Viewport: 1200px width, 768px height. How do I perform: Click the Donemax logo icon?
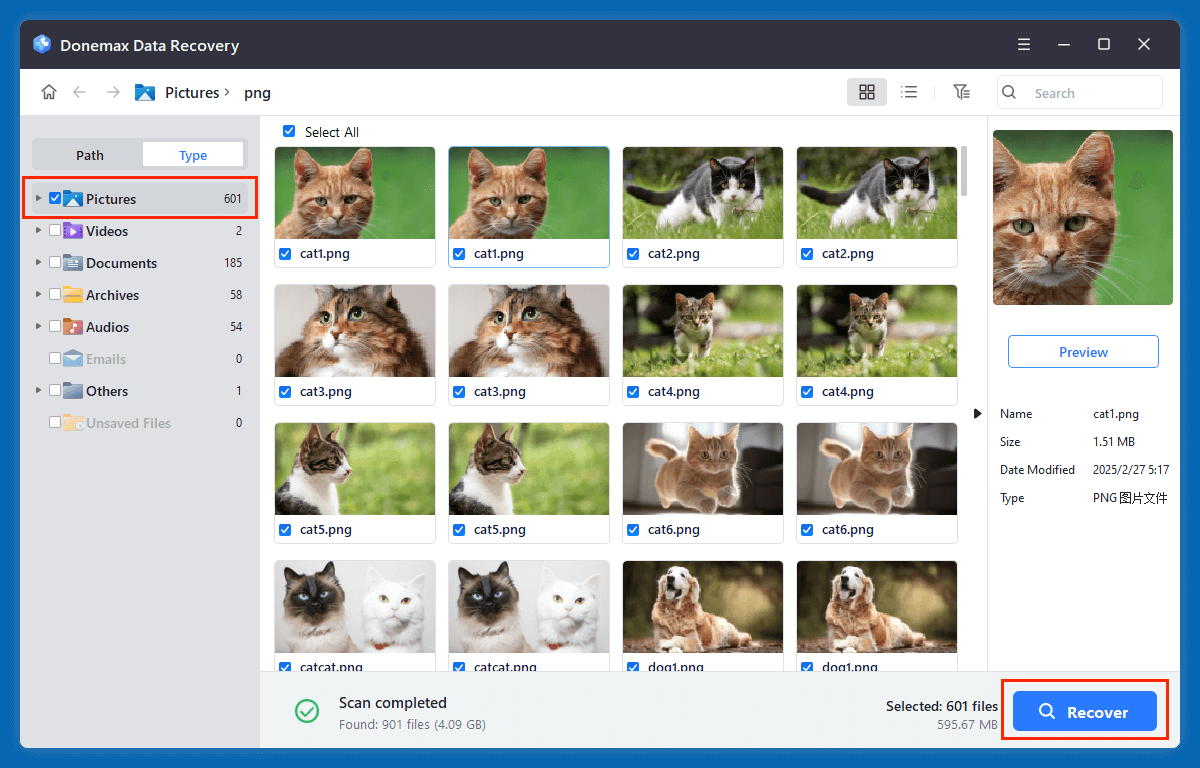pos(41,44)
